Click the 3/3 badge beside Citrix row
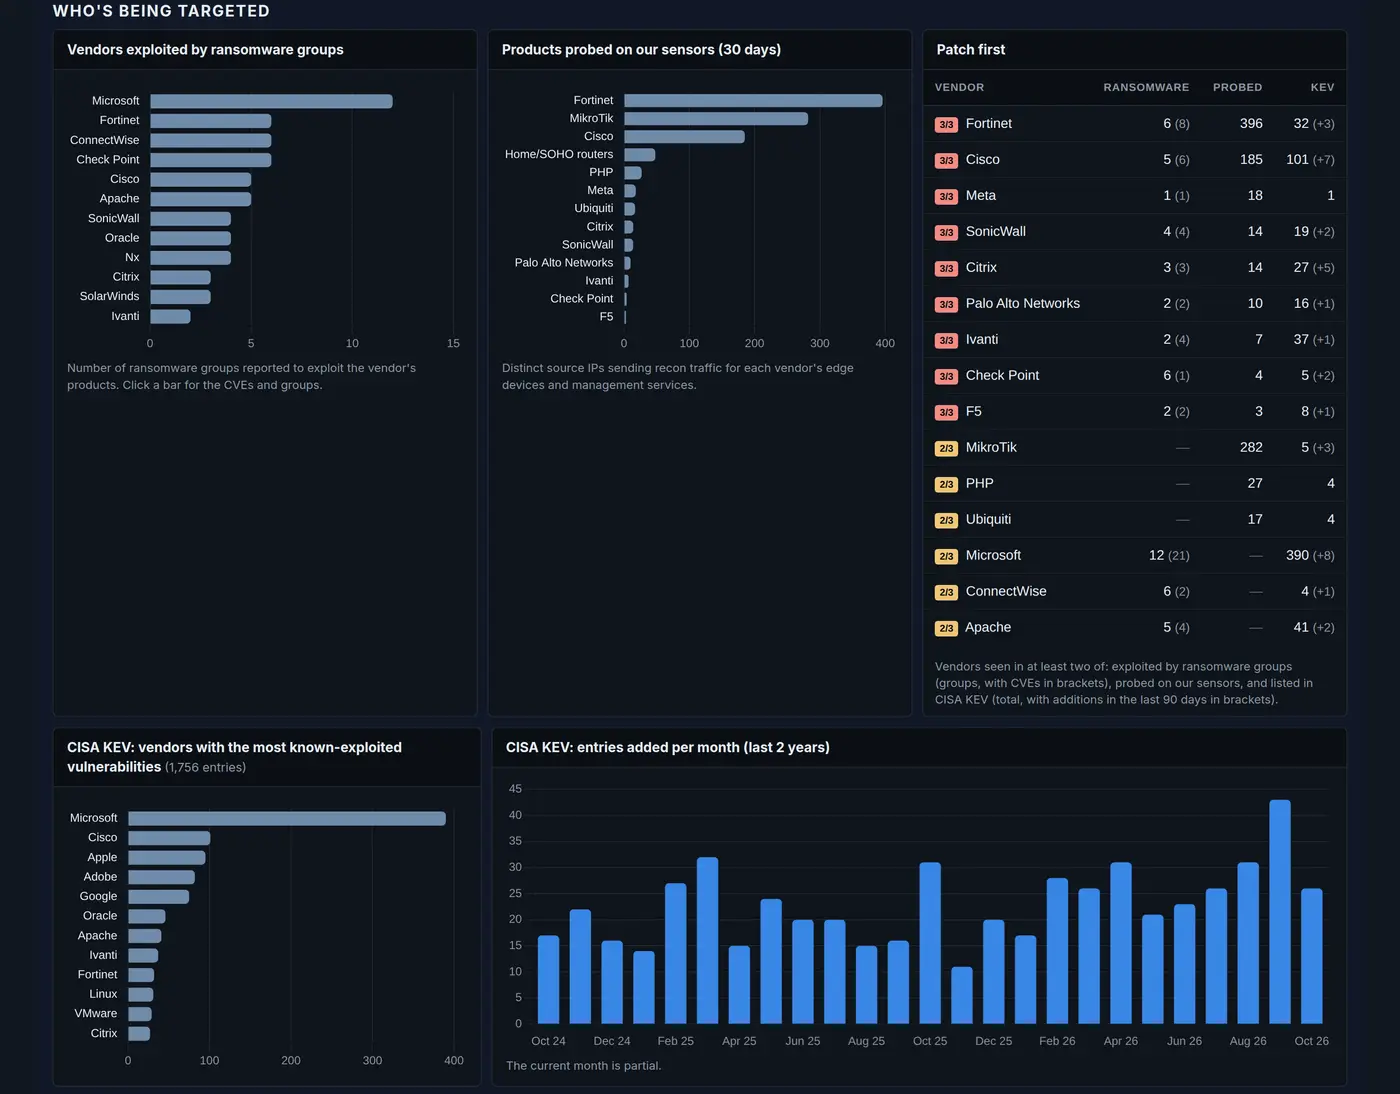Image resolution: width=1400 pixels, height=1094 pixels. point(946,268)
